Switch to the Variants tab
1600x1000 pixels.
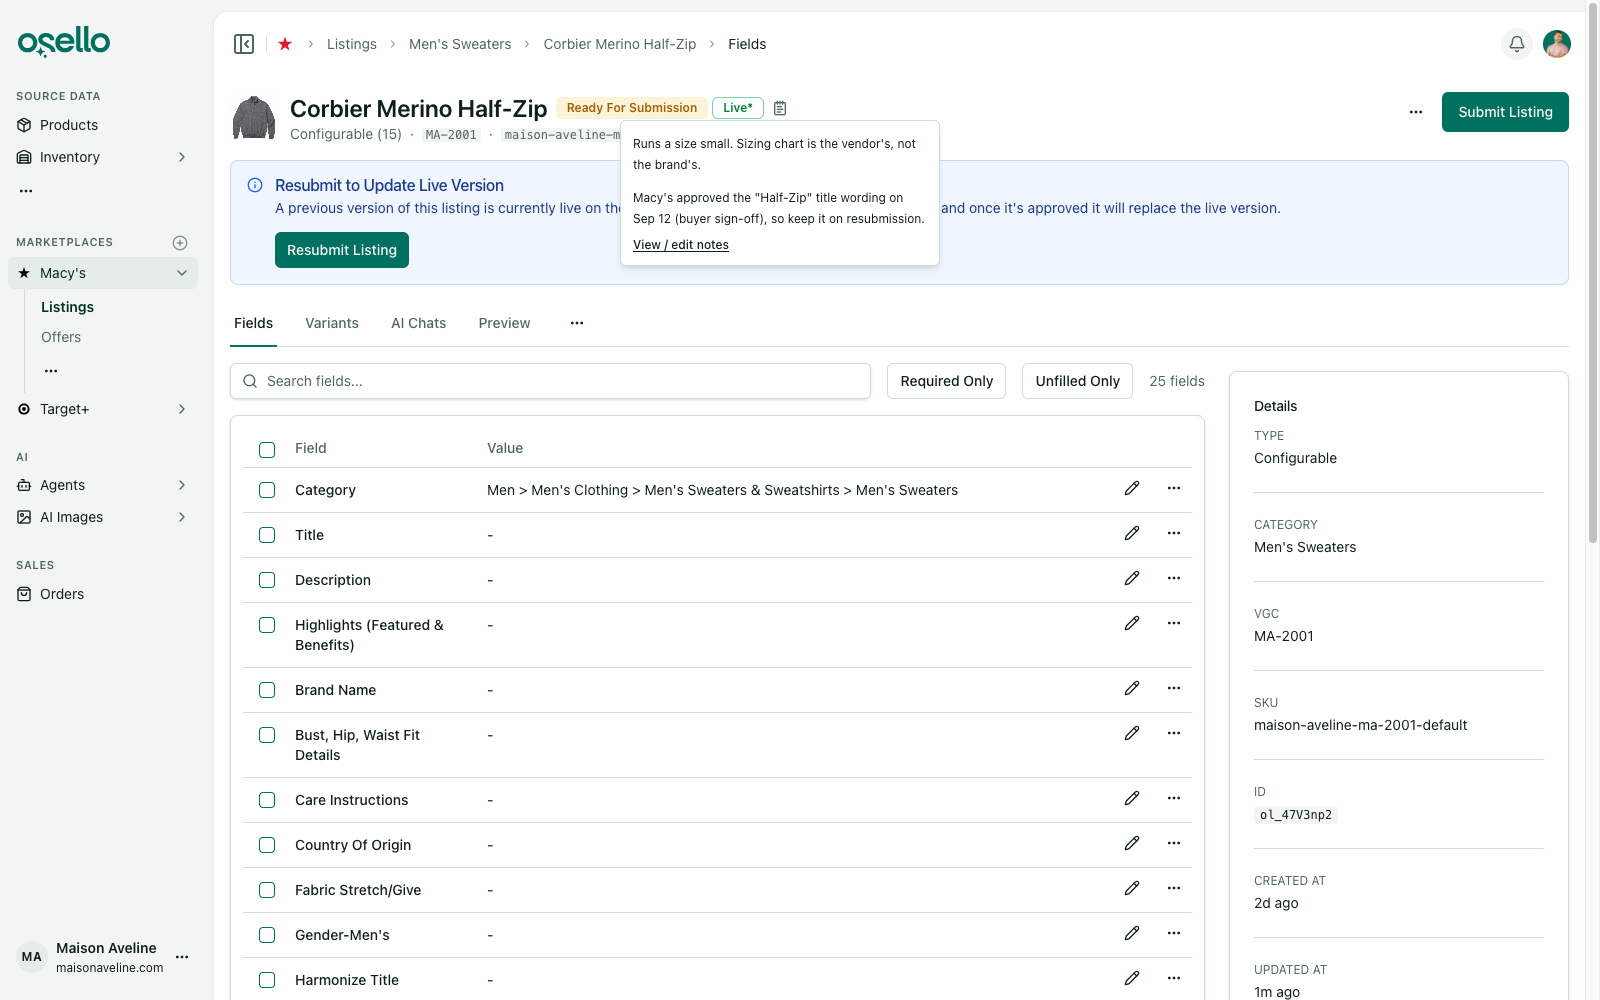332,323
